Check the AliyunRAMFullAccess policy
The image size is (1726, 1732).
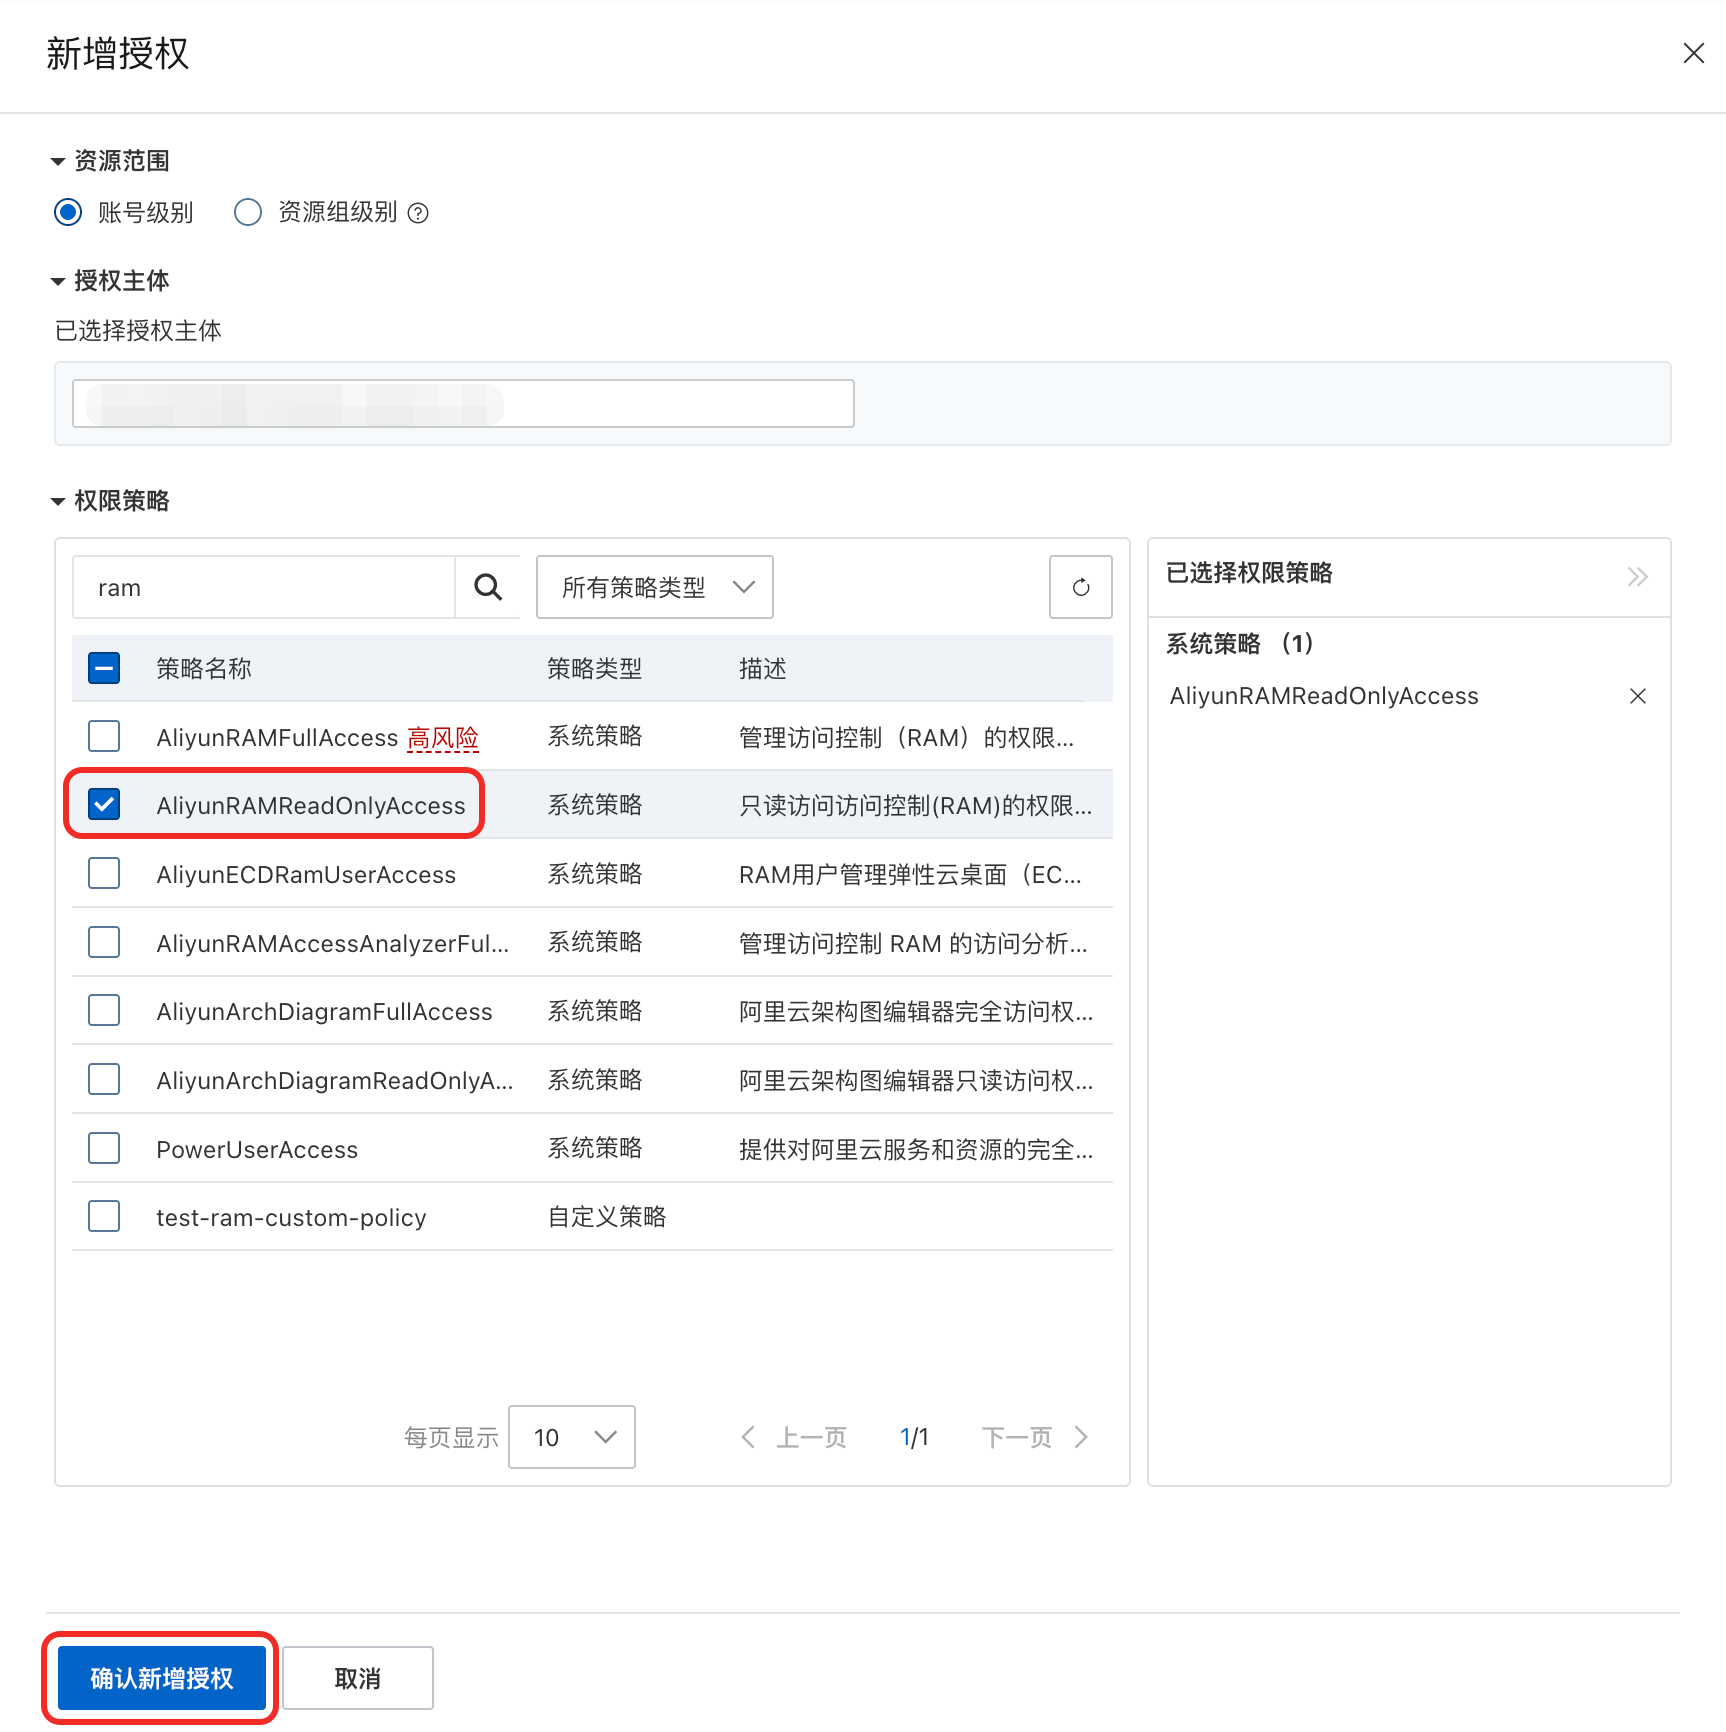104,736
